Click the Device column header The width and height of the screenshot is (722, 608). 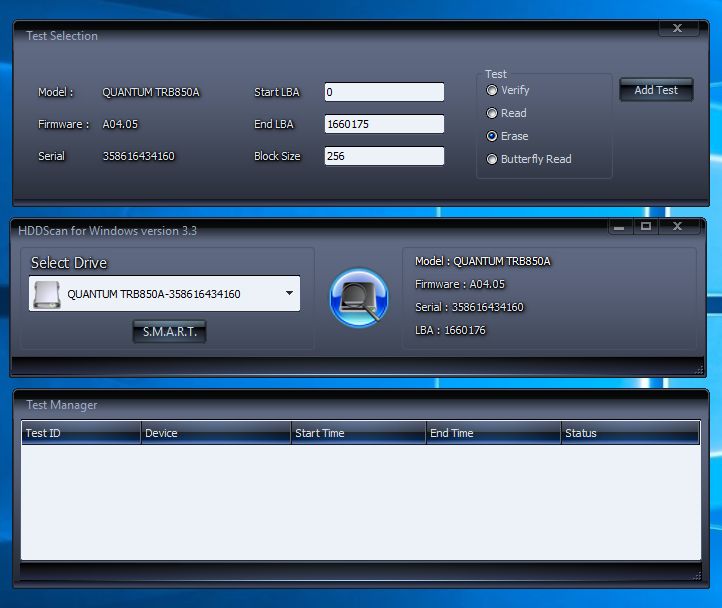(x=215, y=433)
